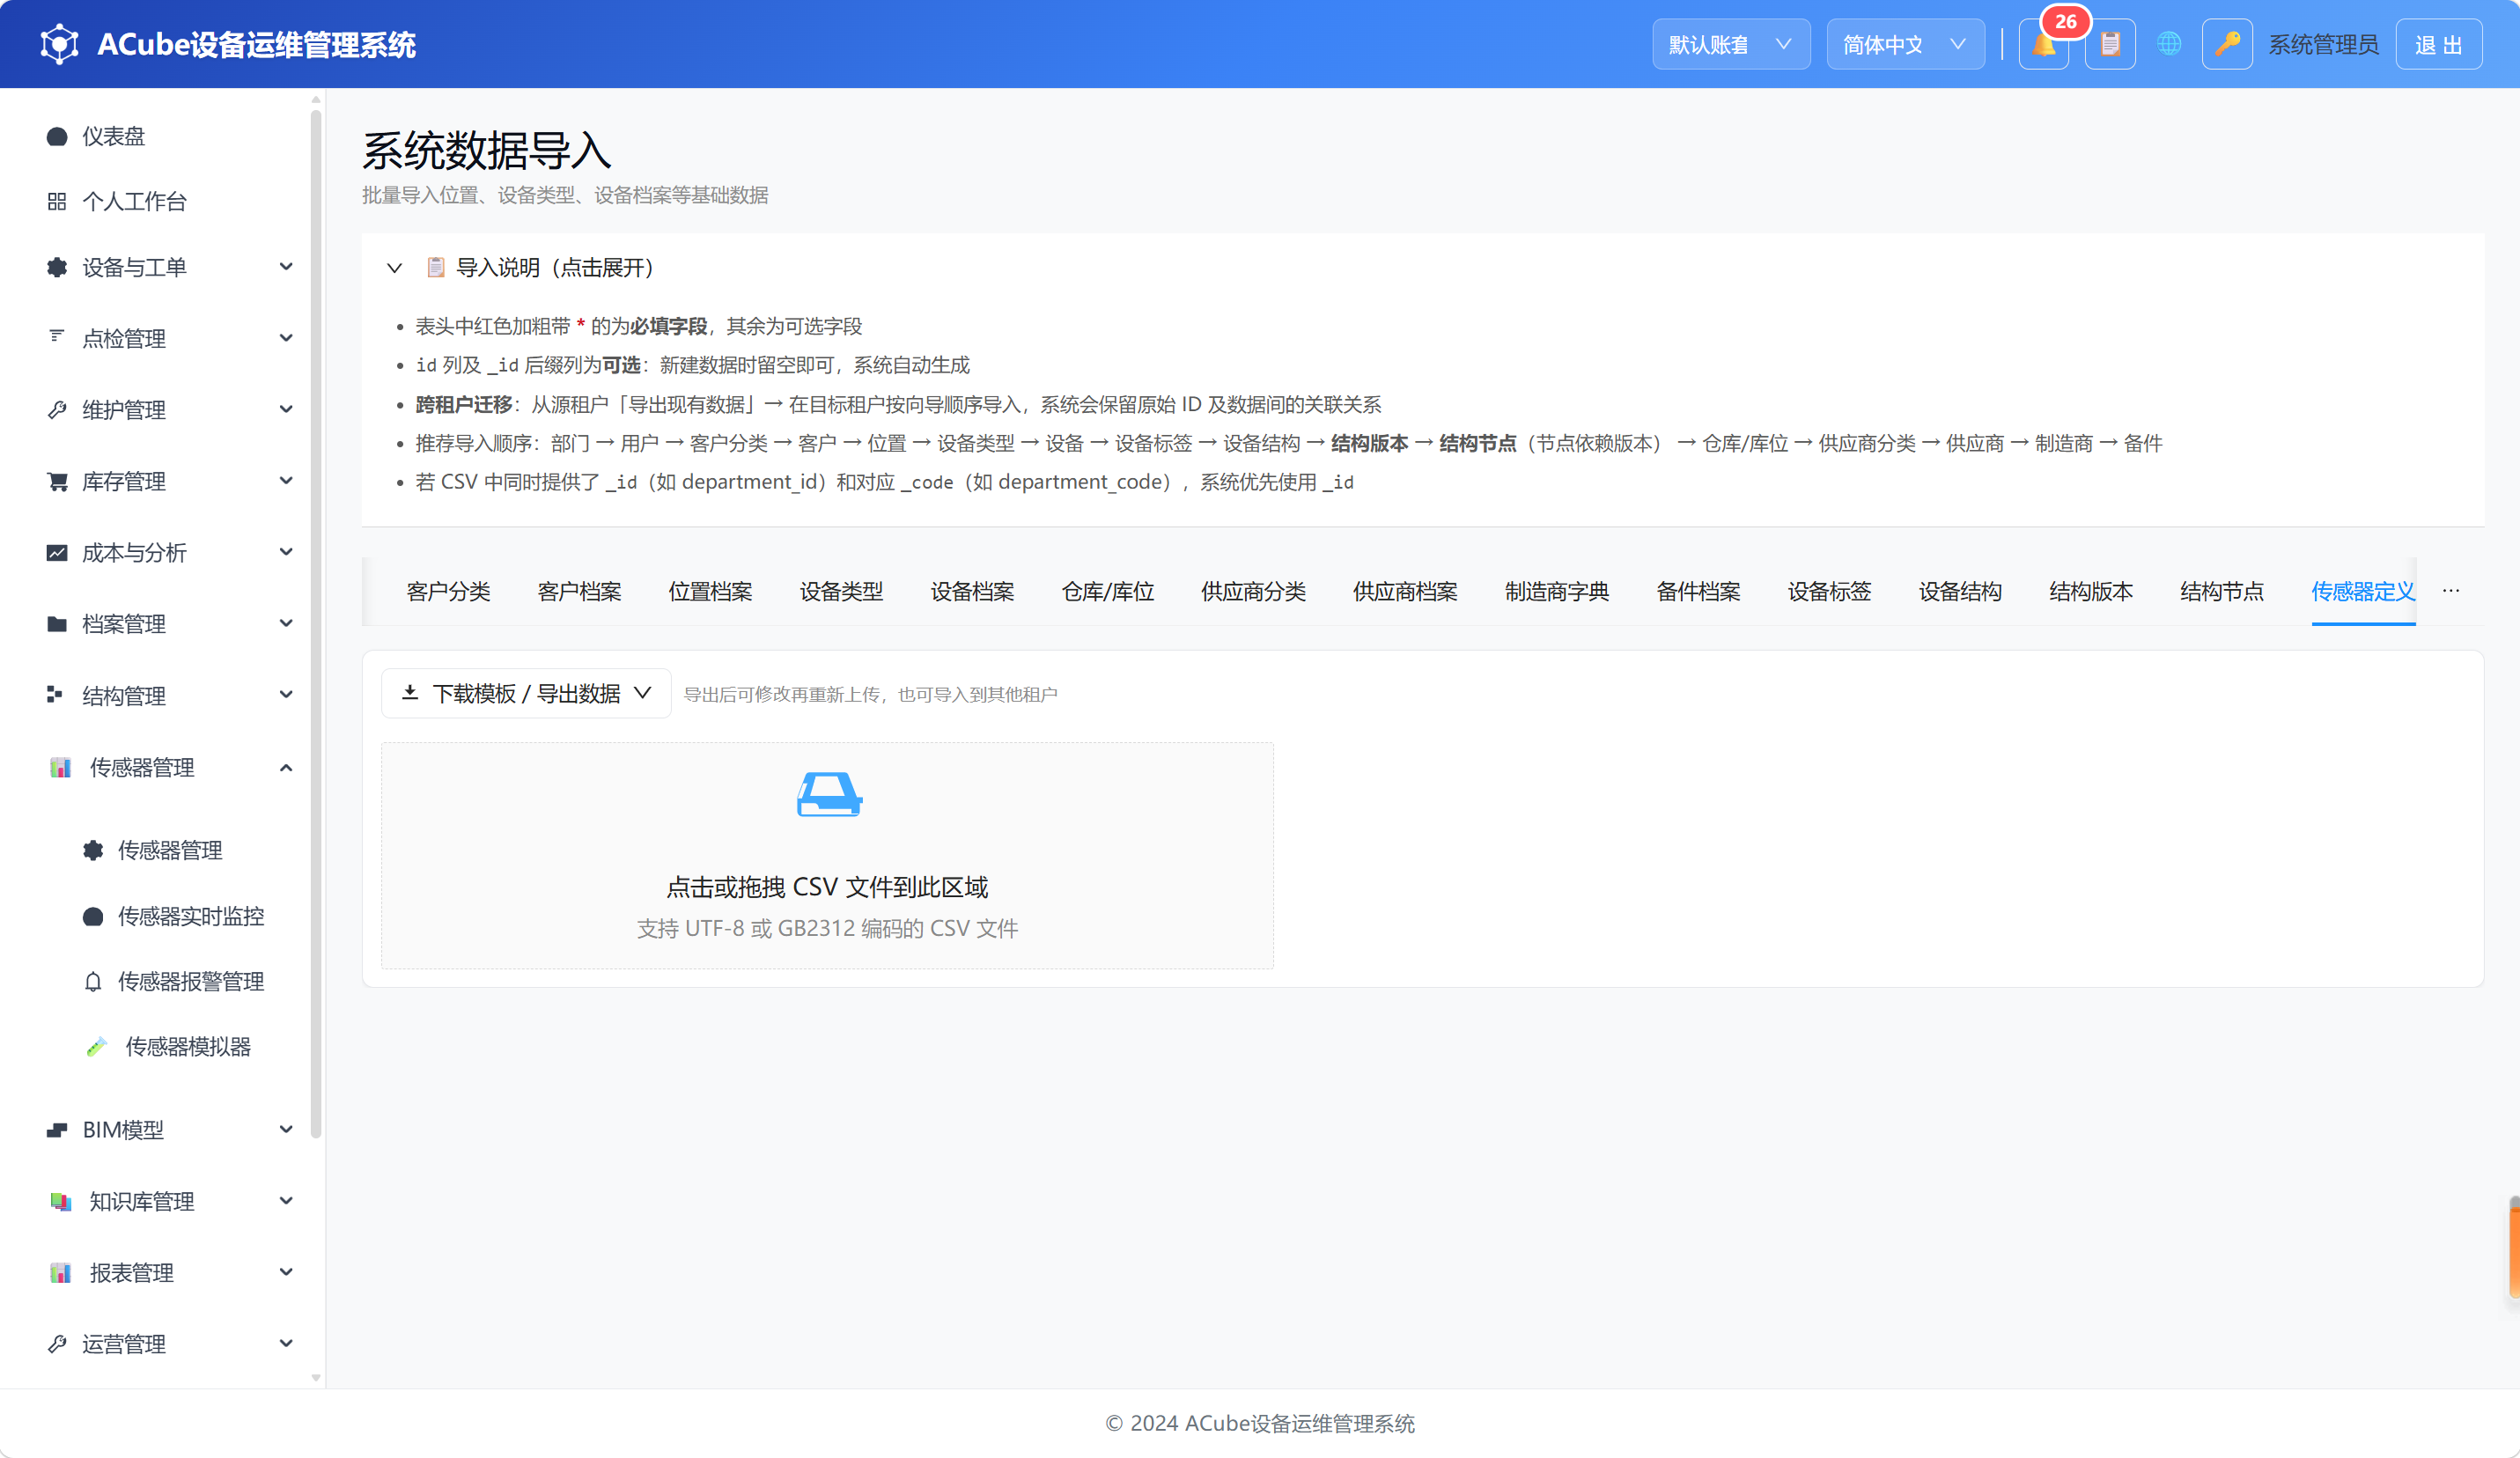Click the 库存管理 cart icon
The height and width of the screenshot is (1458, 2520).
click(x=57, y=481)
